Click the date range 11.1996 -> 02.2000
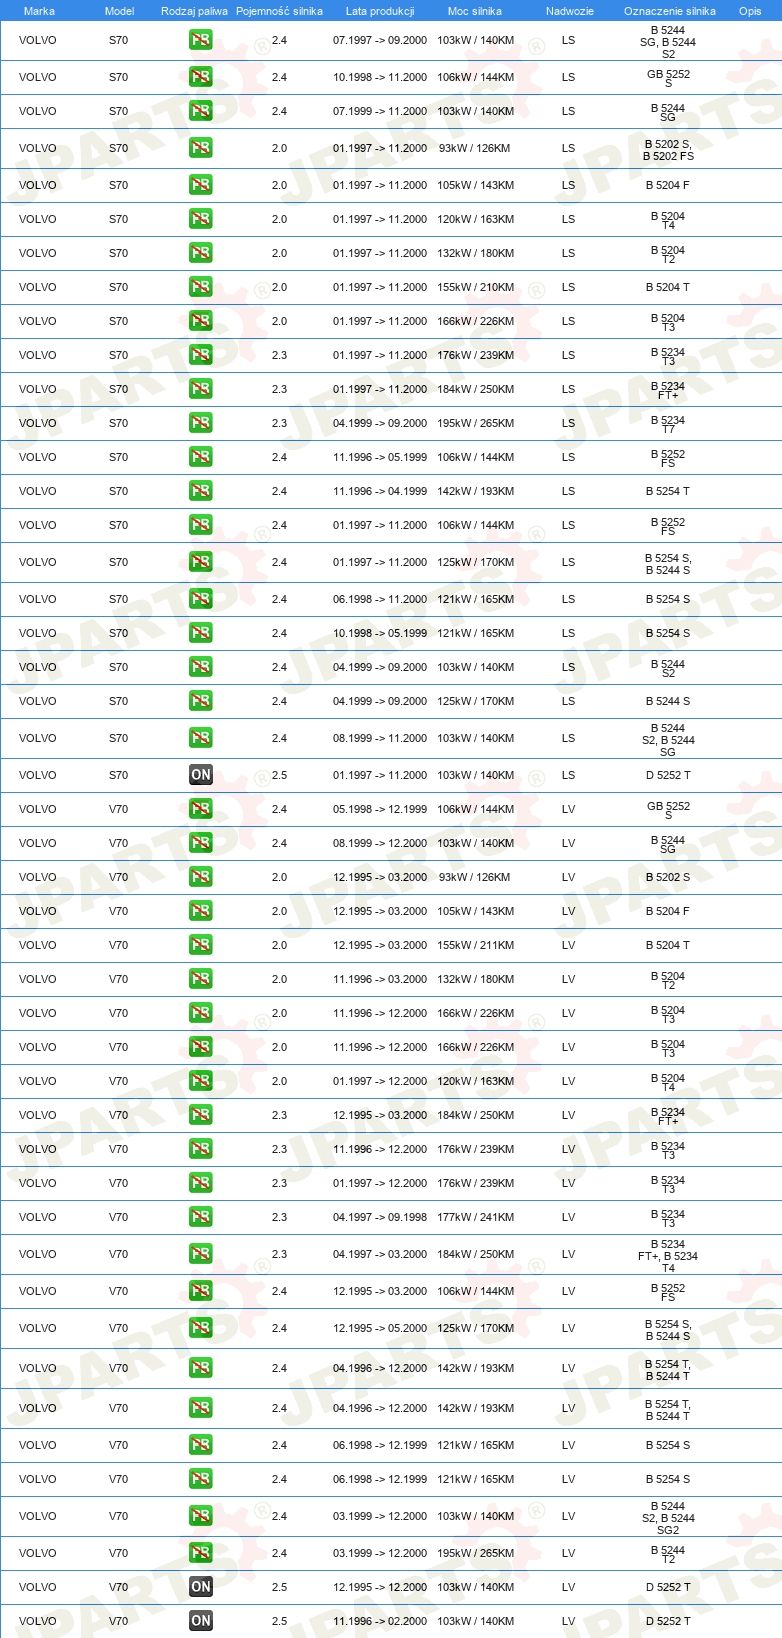The width and height of the screenshot is (782, 1638). (x=380, y=1621)
